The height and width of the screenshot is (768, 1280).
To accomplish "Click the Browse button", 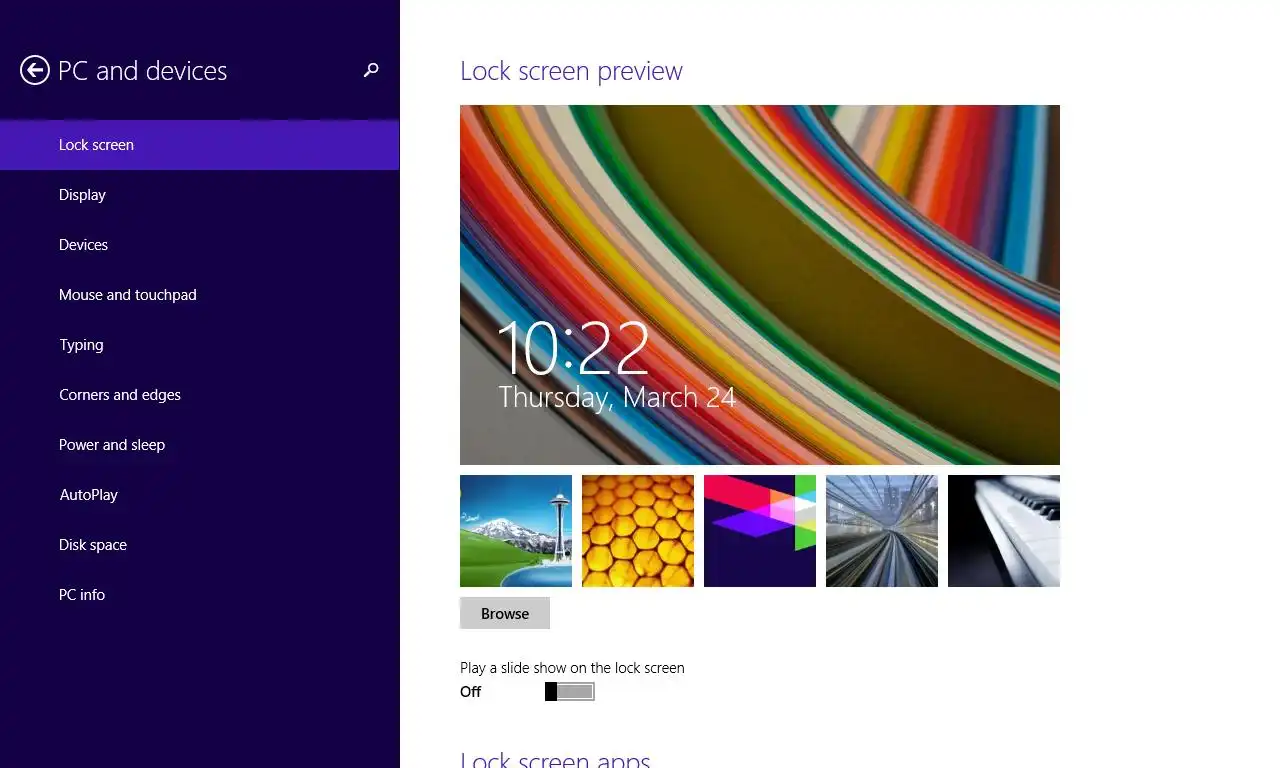I will [505, 613].
